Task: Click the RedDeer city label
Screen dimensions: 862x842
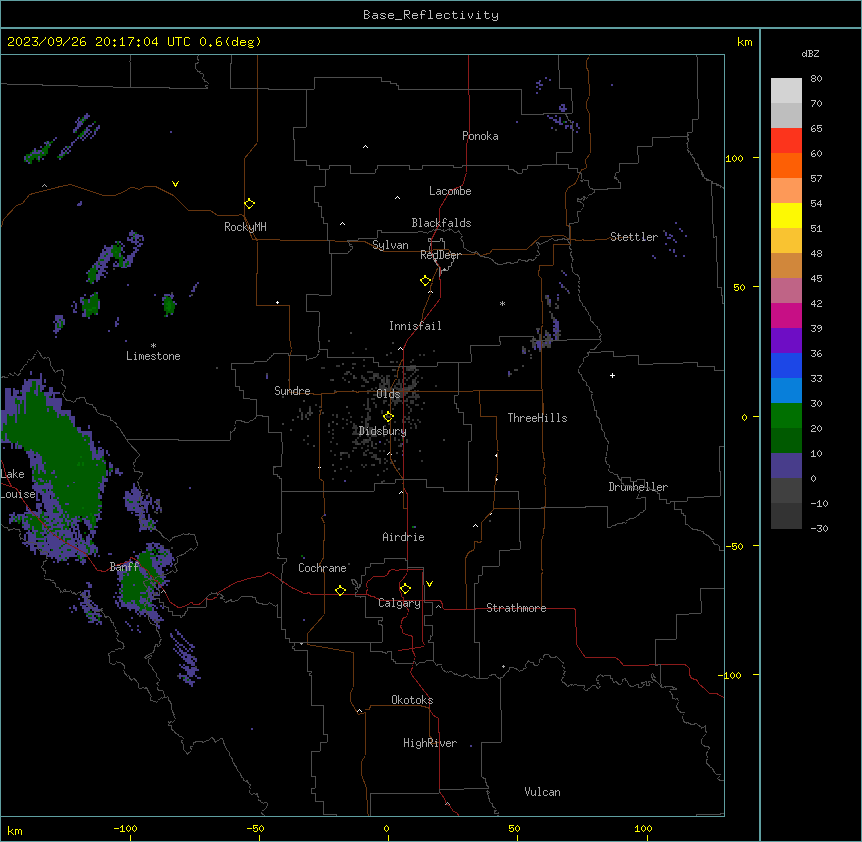Action: (x=440, y=255)
